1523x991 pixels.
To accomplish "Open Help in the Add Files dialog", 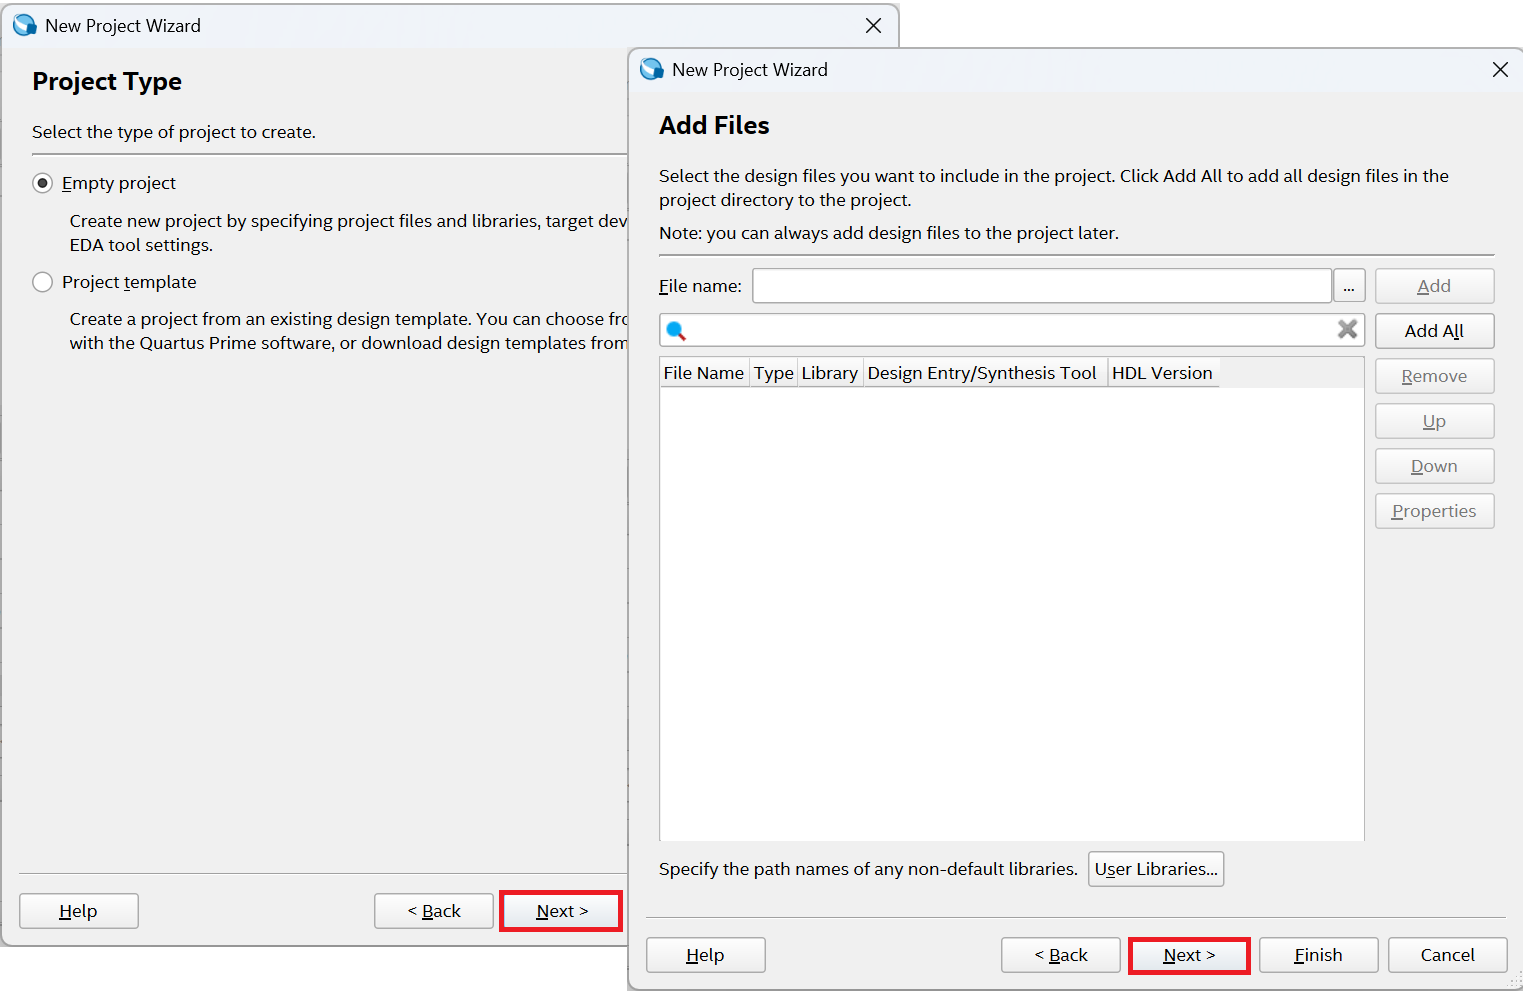I will (705, 955).
